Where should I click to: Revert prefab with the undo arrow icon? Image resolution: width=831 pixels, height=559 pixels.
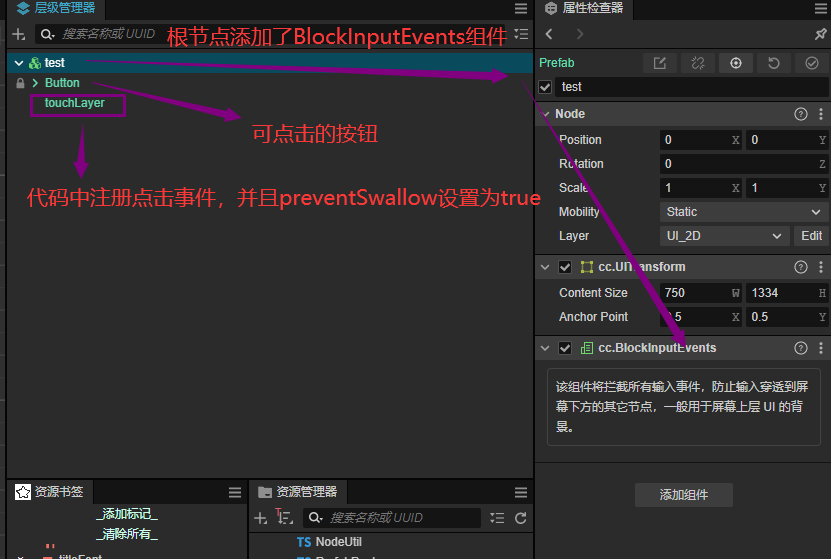[x=774, y=63]
